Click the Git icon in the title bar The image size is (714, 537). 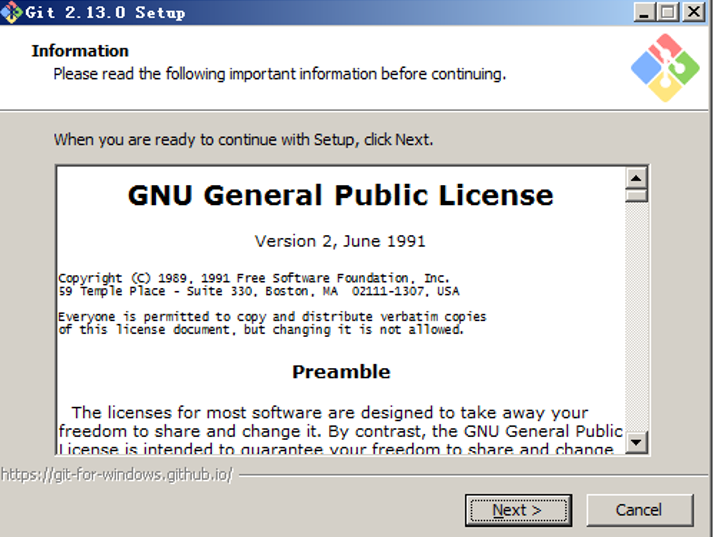coord(11,12)
